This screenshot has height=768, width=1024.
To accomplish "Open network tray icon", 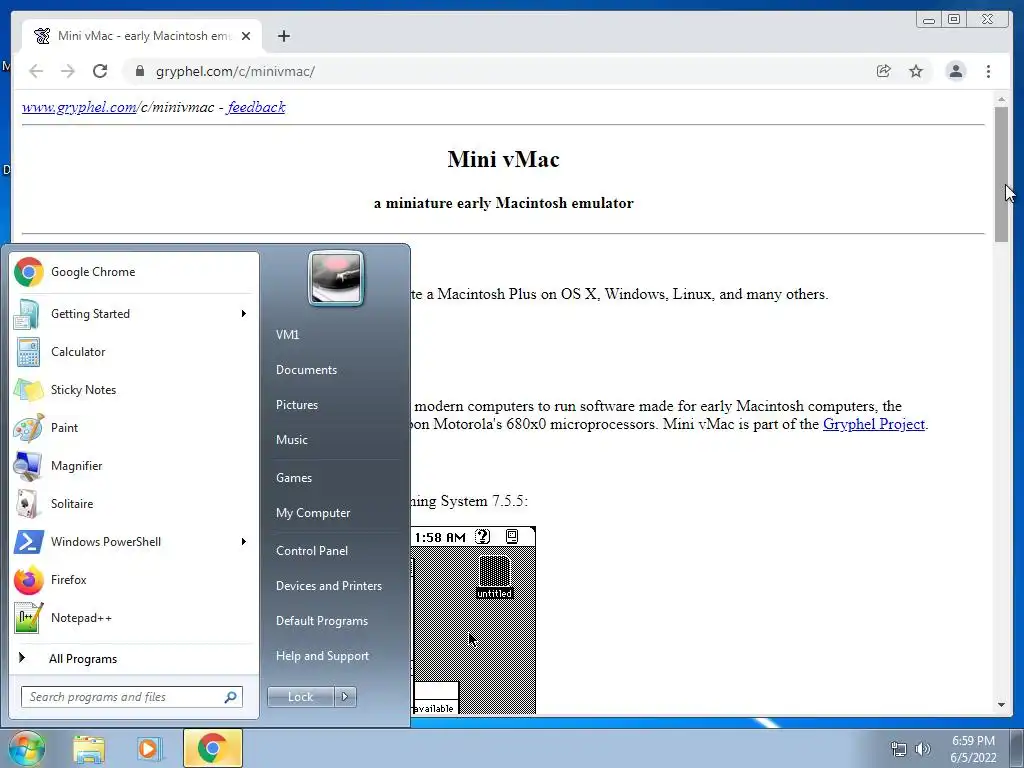I will tap(899, 749).
